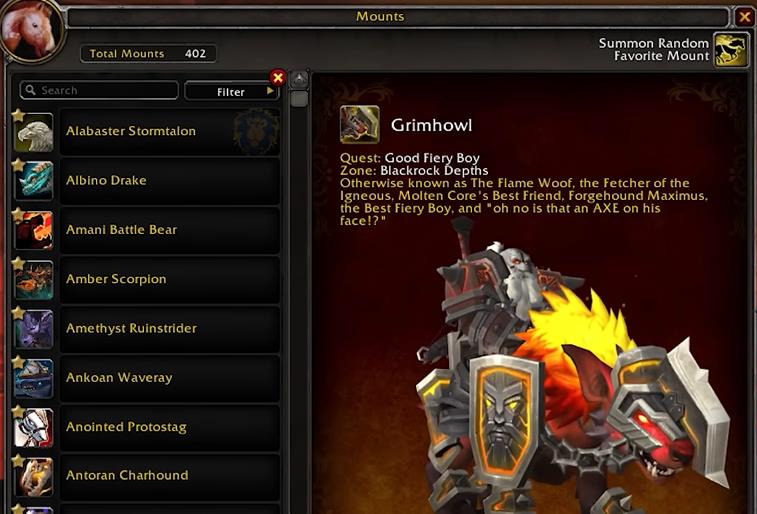Click the scroll up arrow of mount list

click(x=299, y=80)
